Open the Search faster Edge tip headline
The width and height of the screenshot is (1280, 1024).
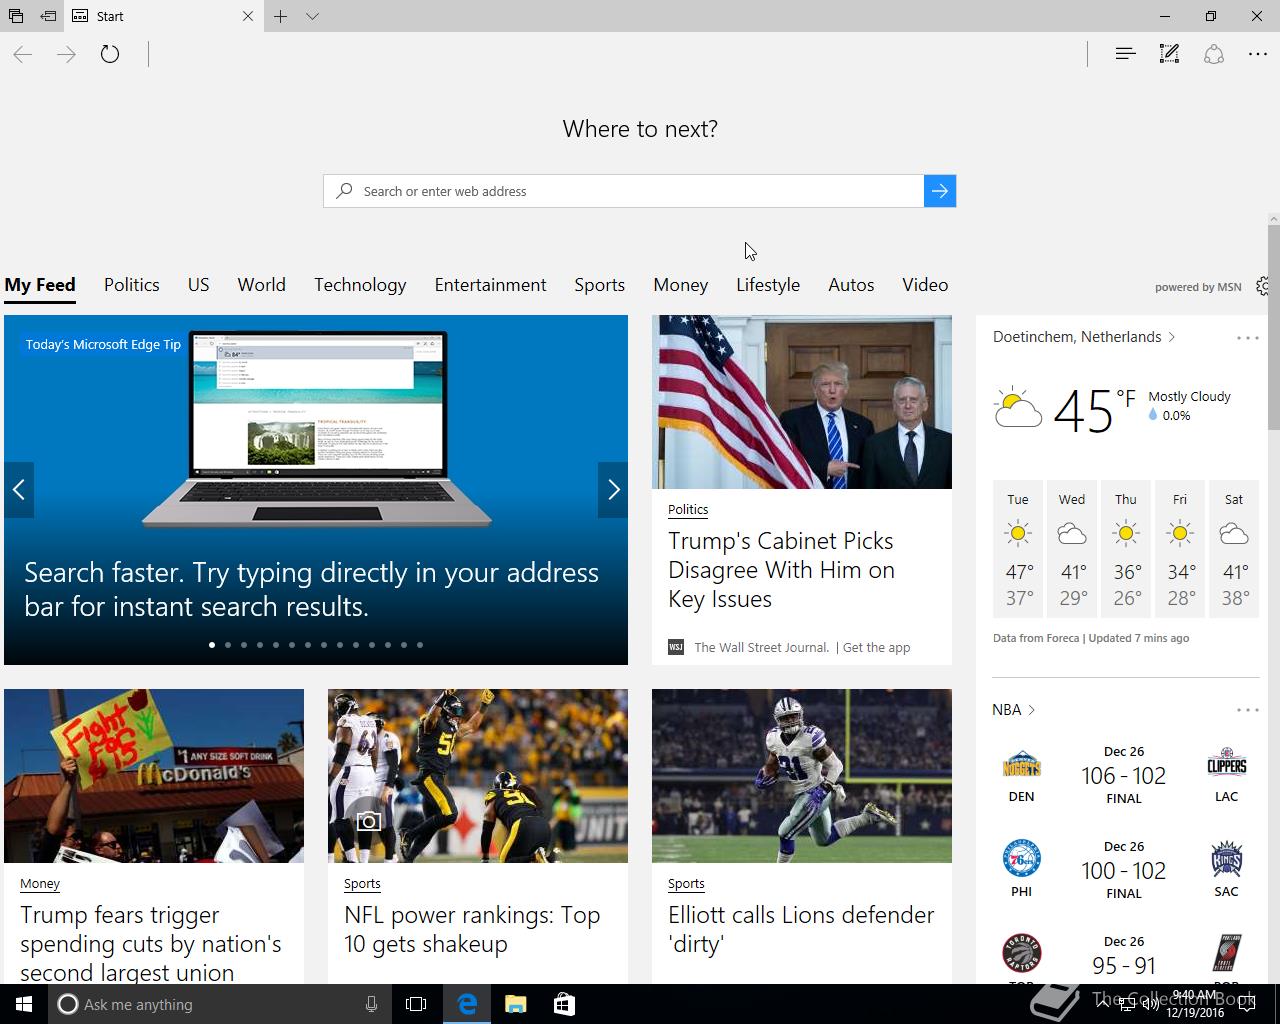(x=311, y=589)
